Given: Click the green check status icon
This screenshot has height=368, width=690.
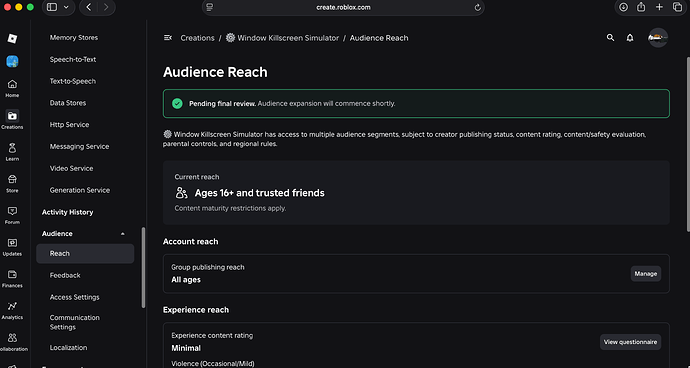Looking at the screenshot, I should tap(177, 103).
